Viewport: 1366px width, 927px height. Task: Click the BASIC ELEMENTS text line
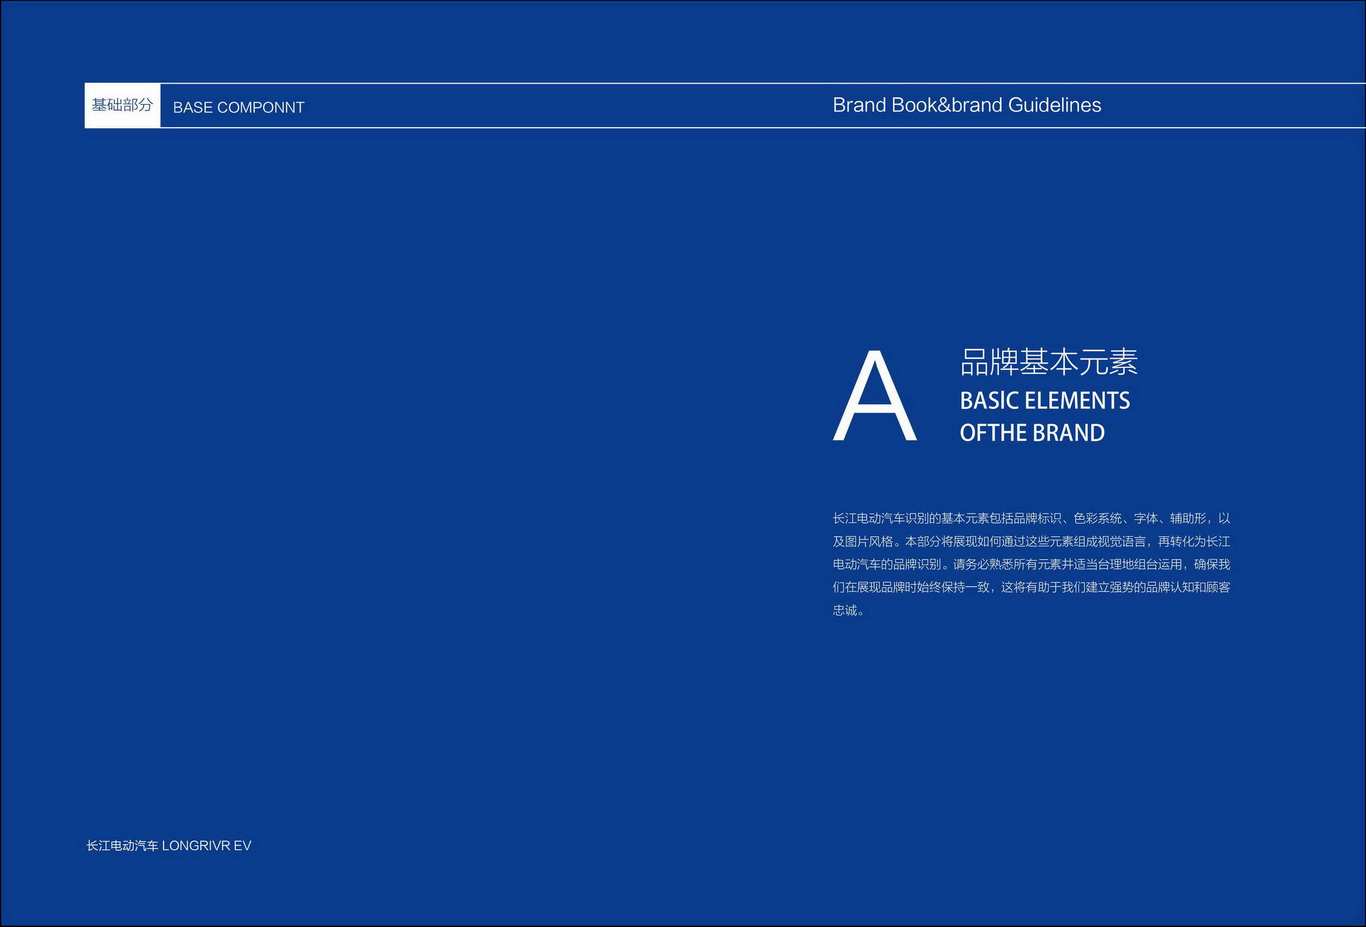(x=1045, y=400)
